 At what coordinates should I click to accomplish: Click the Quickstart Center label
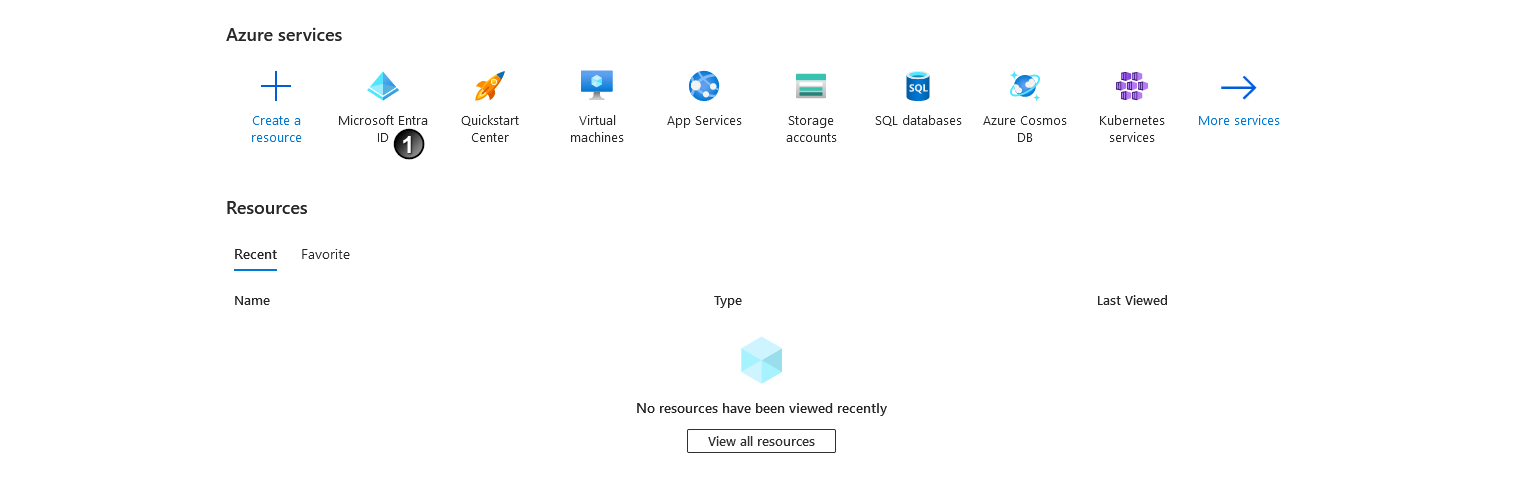[490, 129]
